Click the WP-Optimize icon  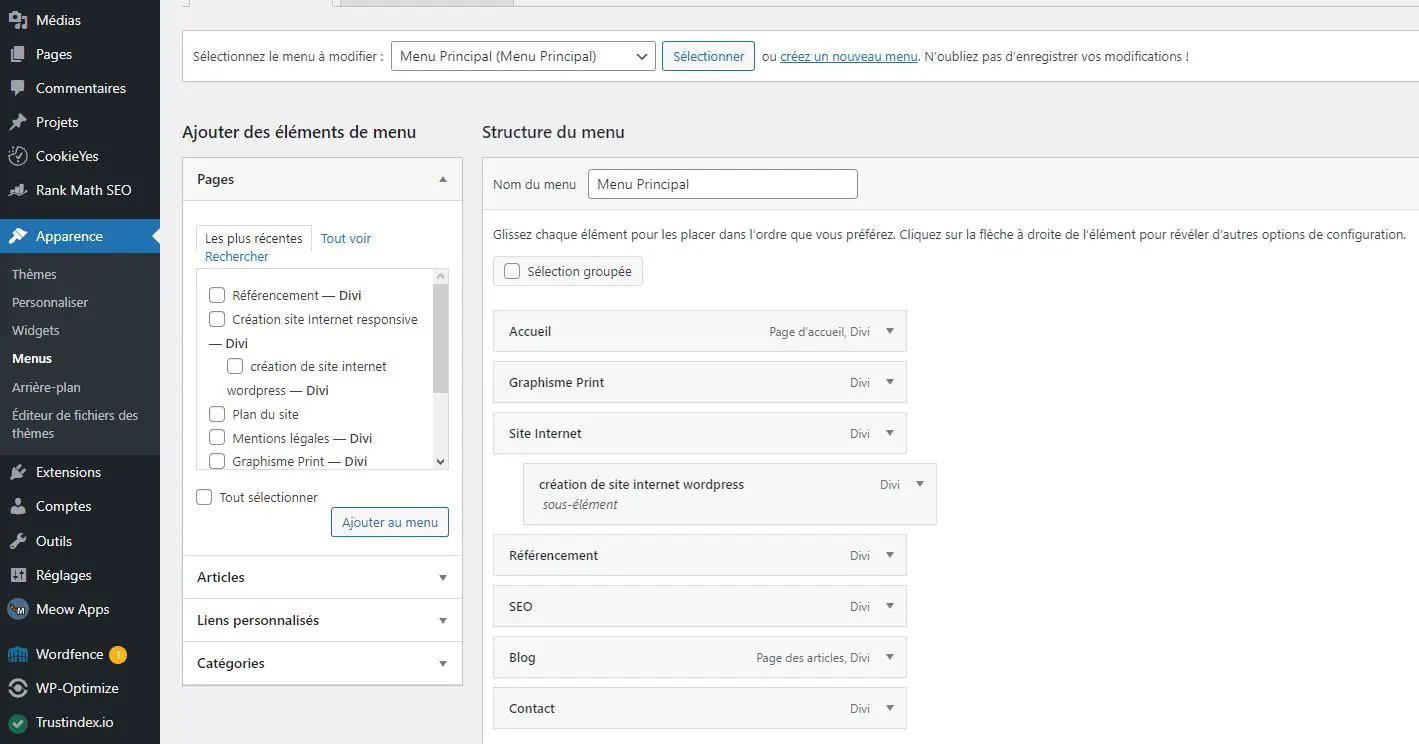[18, 688]
